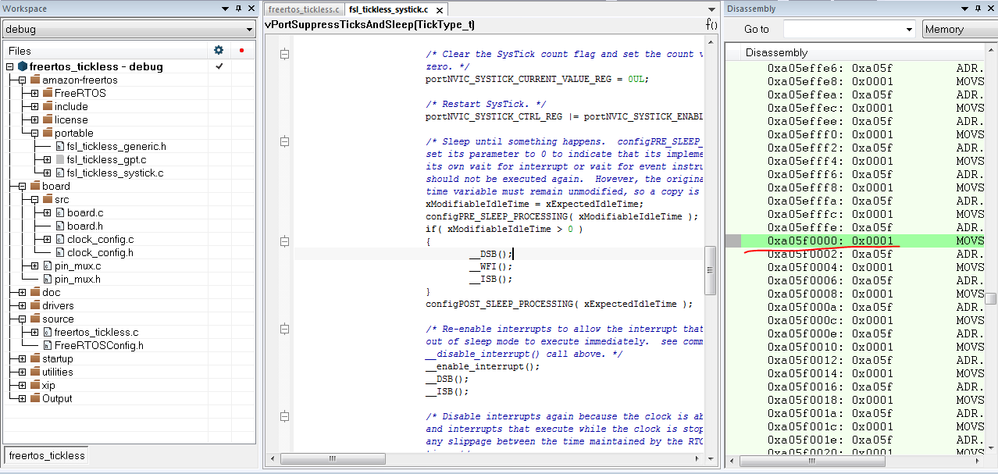Collapse the amazon-freertos folder
This screenshot has width=998, height=474.
pos(22,80)
